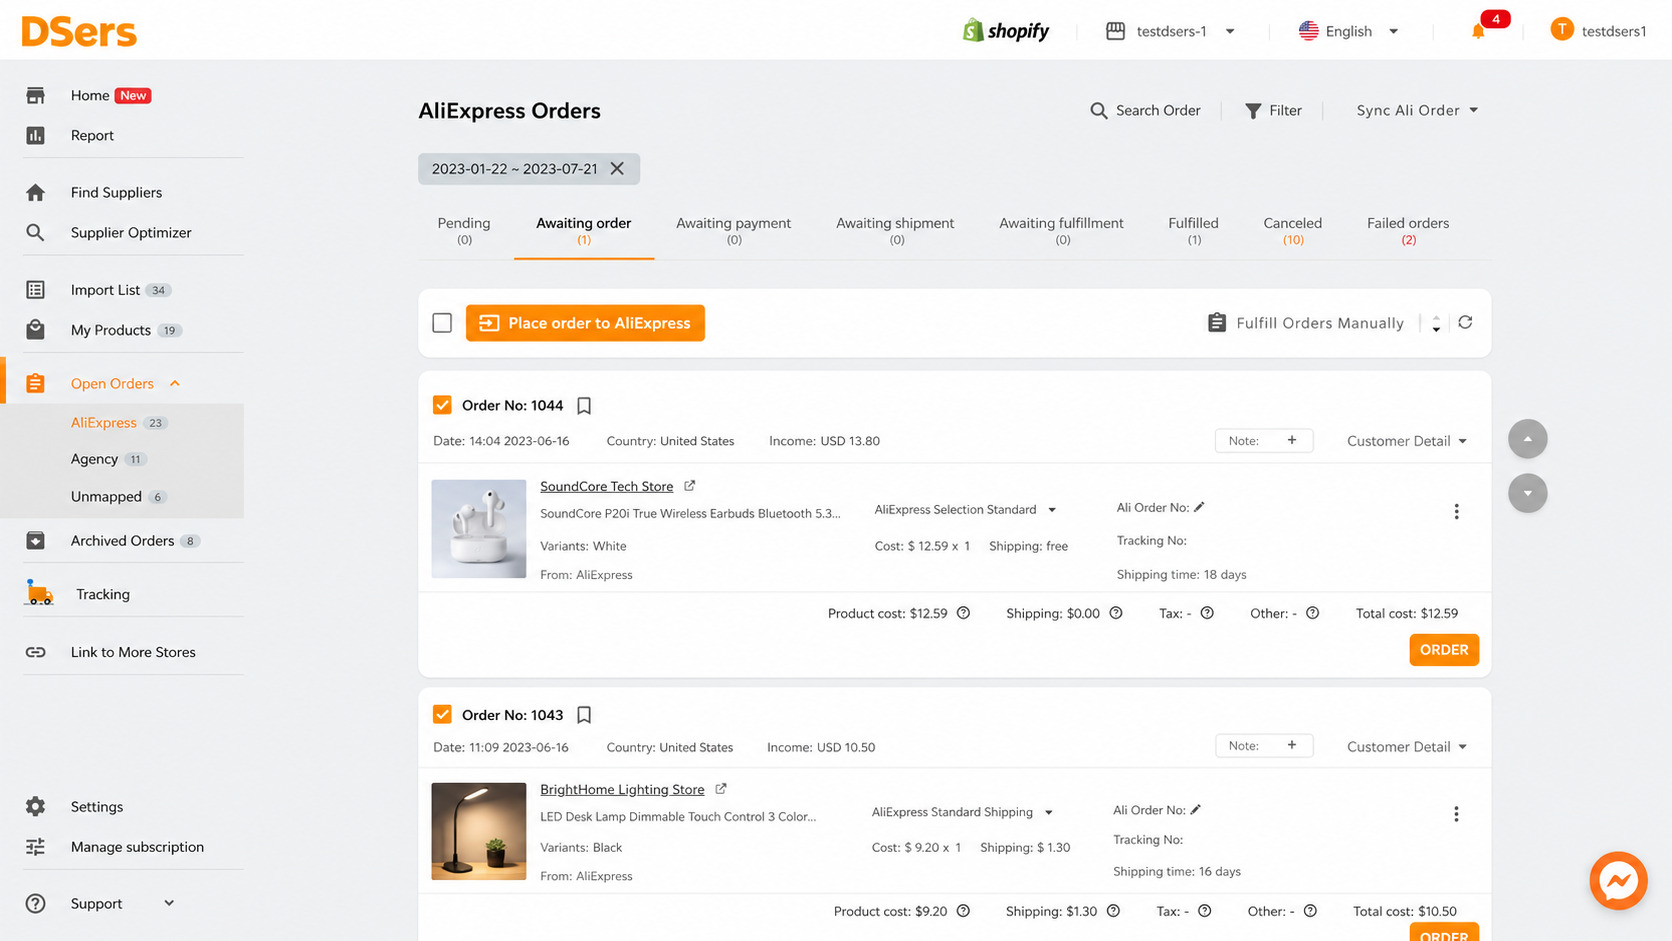Click Product cost help icon for order 1044

point(963,613)
